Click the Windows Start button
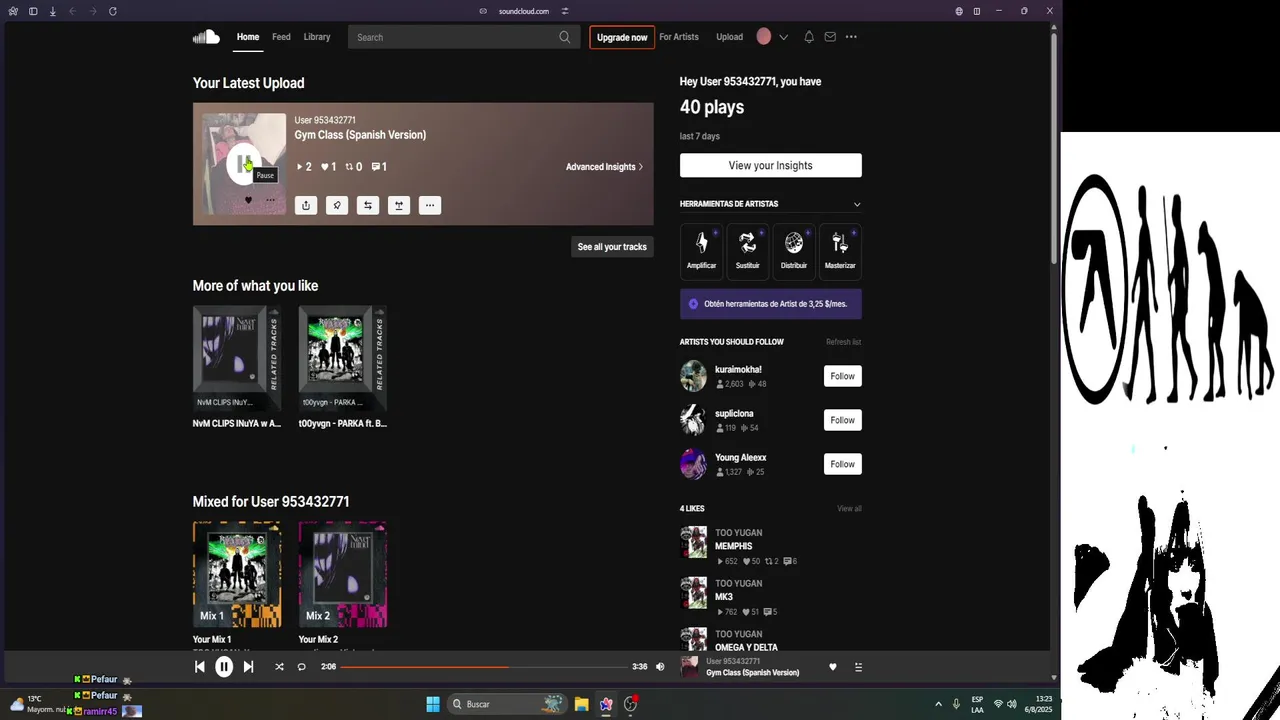The image size is (1280, 720). 433,704
